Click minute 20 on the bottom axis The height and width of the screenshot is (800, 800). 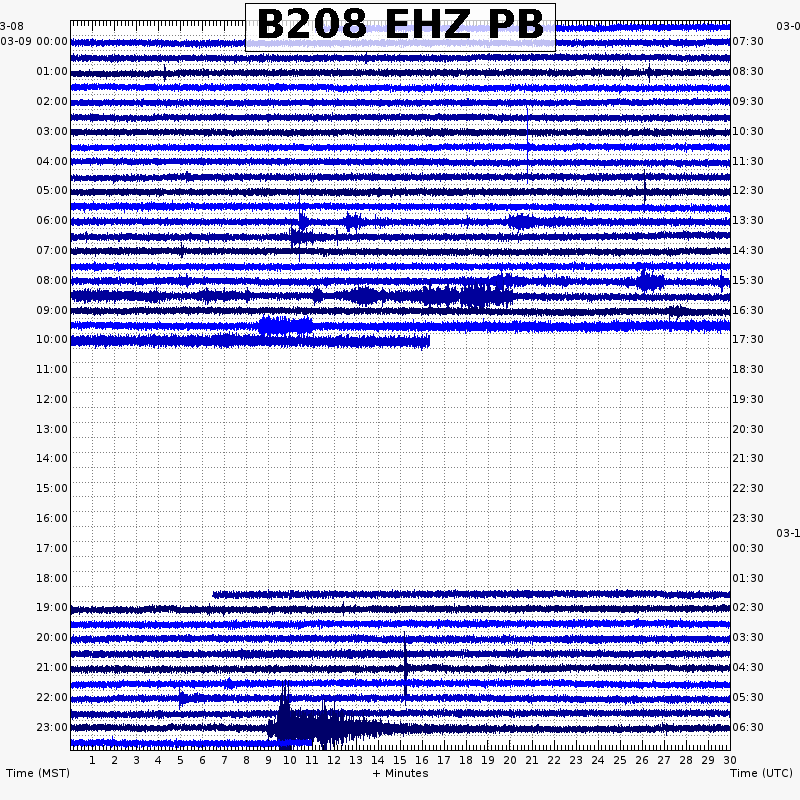click(510, 760)
